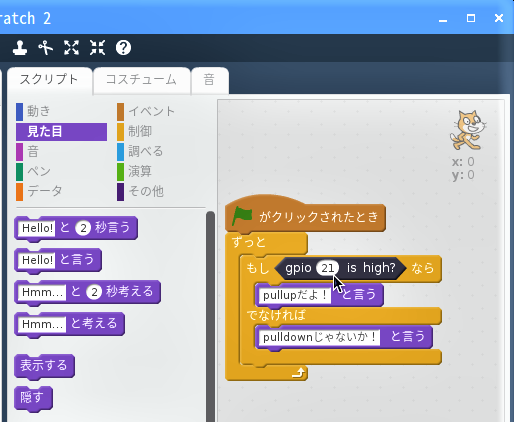Click the green flag icon on hat block
The height and width of the screenshot is (422, 514).
tap(242, 216)
